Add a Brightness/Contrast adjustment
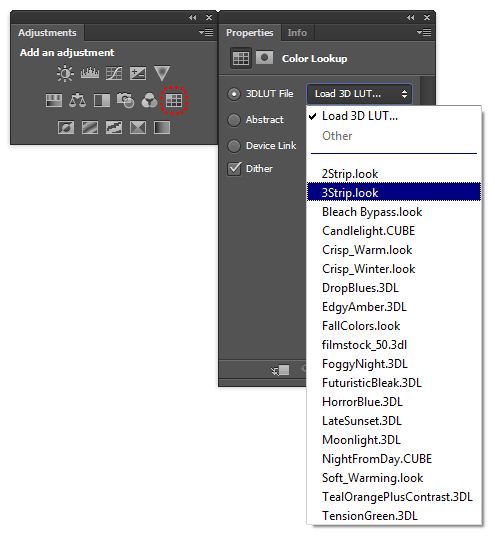Image resolution: width=495 pixels, height=538 pixels. point(65,74)
